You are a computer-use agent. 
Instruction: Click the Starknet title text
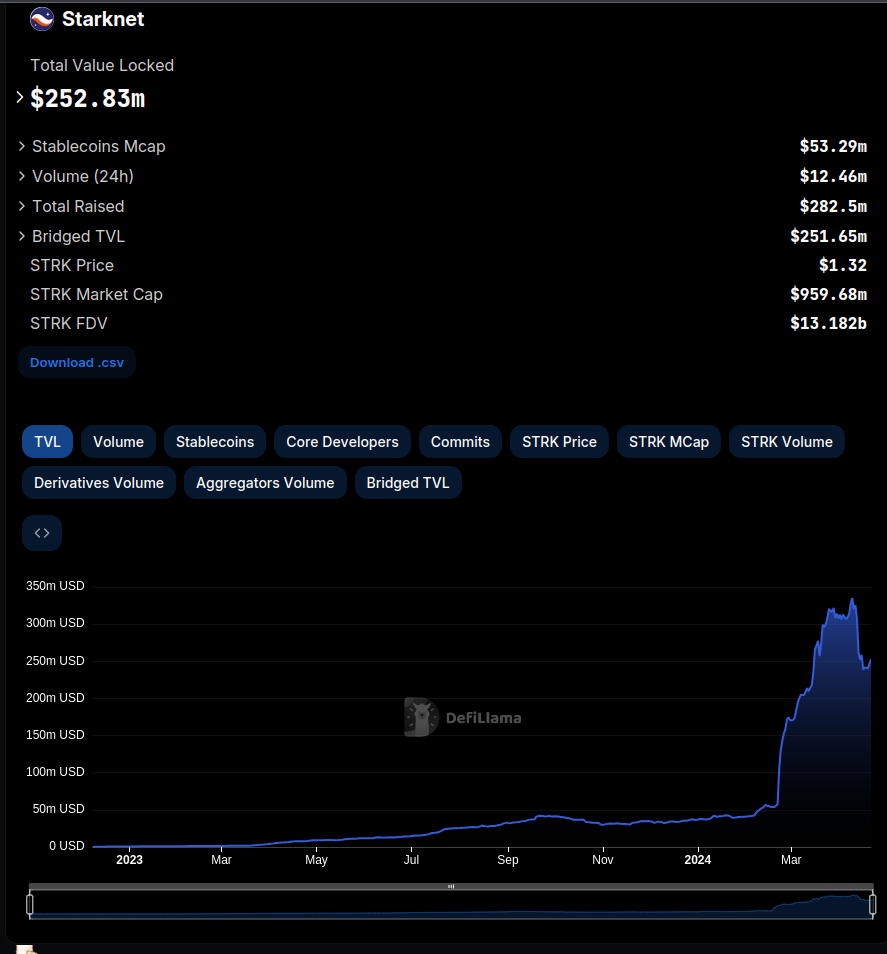pyautogui.click(x=103, y=19)
